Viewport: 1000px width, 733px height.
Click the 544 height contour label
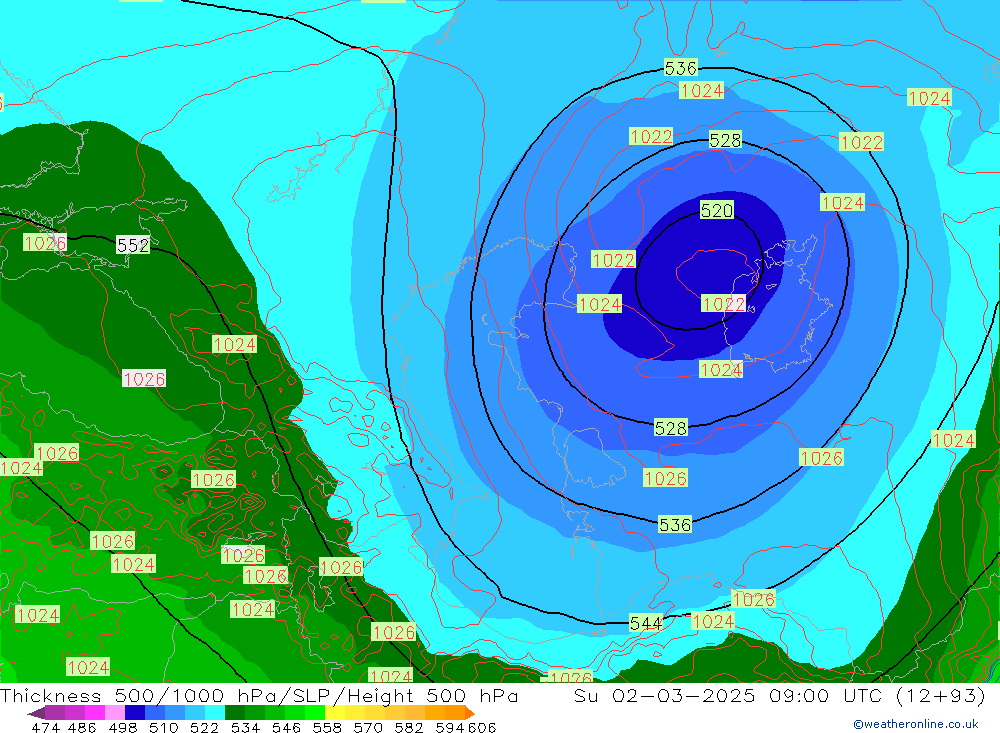pos(645,623)
